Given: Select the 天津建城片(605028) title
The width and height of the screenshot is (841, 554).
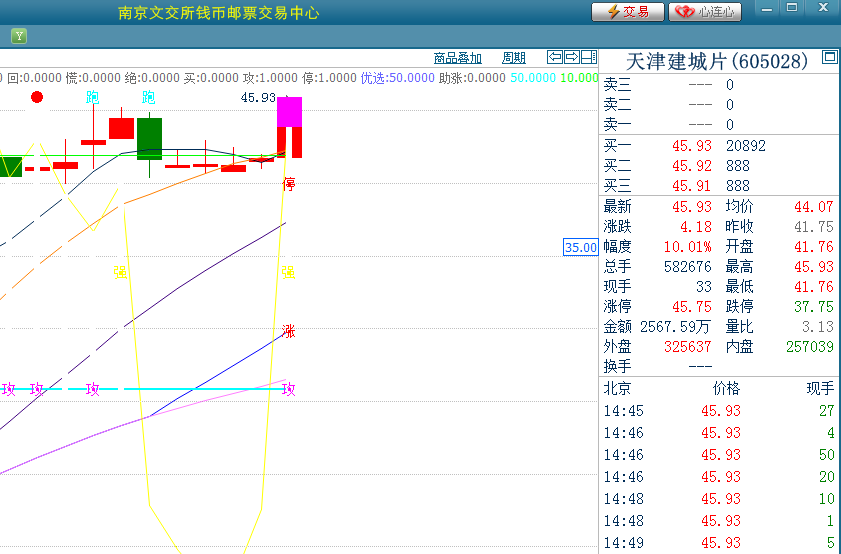Looking at the screenshot, I should click(717, 62).
